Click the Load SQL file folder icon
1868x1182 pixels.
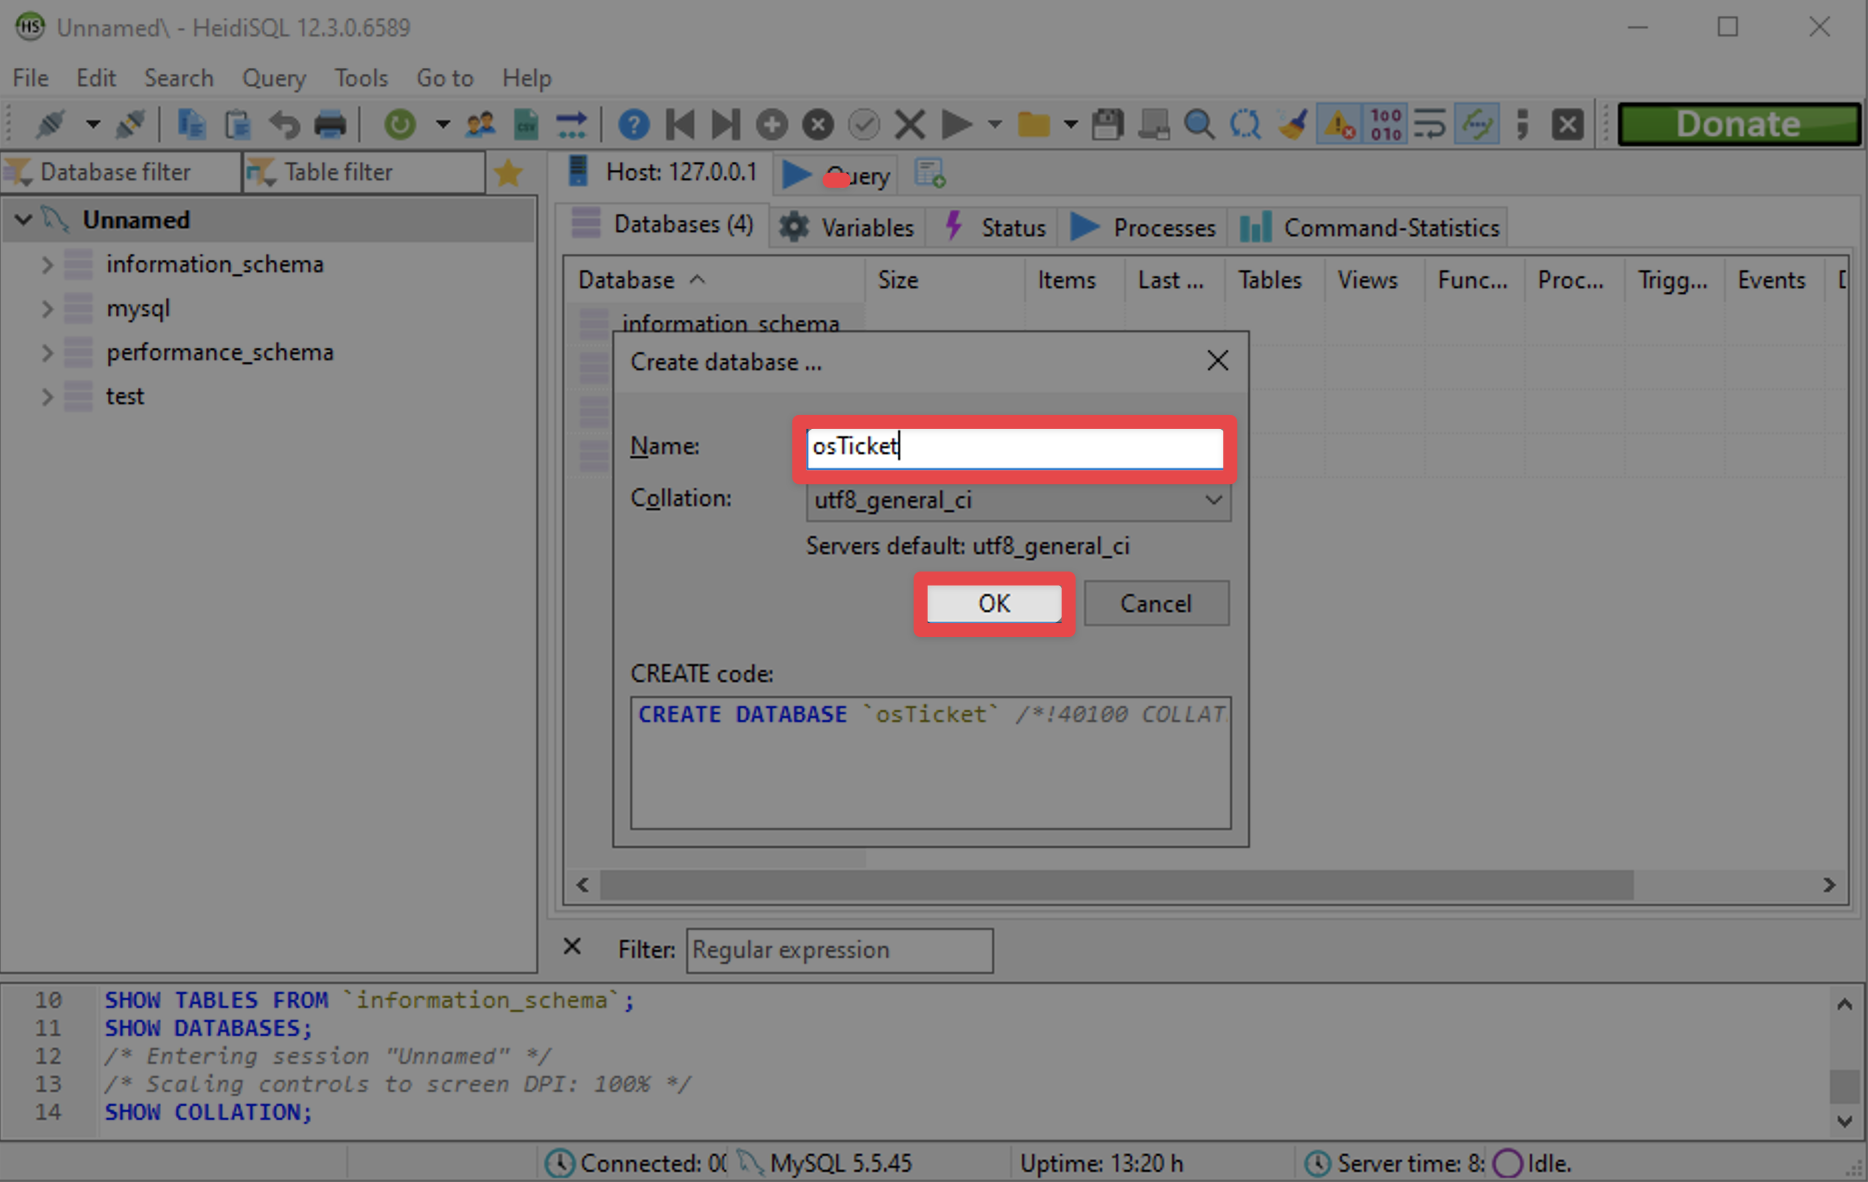click(1034, 124)
